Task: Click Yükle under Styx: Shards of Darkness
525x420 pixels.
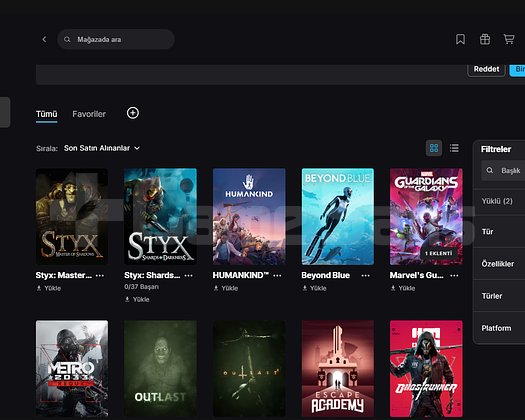Action: tap(137, 299)
